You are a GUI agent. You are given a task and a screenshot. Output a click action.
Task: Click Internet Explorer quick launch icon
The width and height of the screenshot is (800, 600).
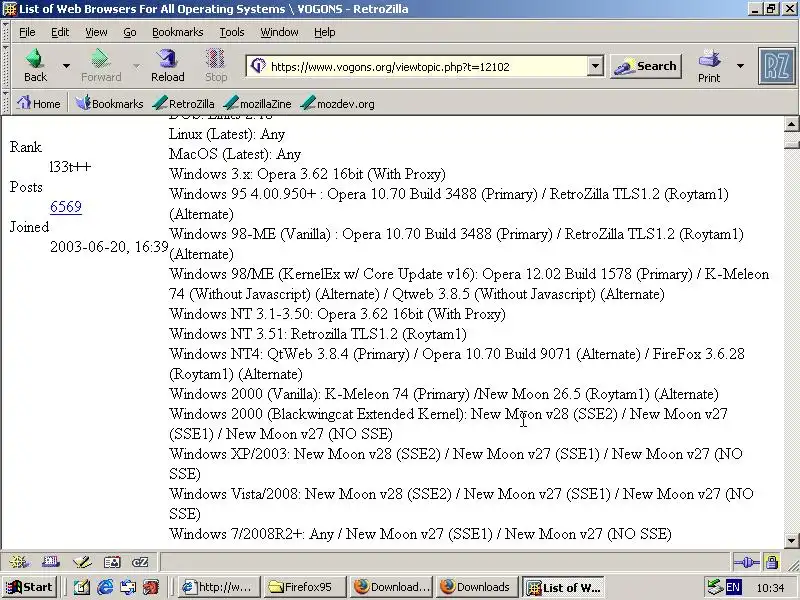click(x=105, y=587)
